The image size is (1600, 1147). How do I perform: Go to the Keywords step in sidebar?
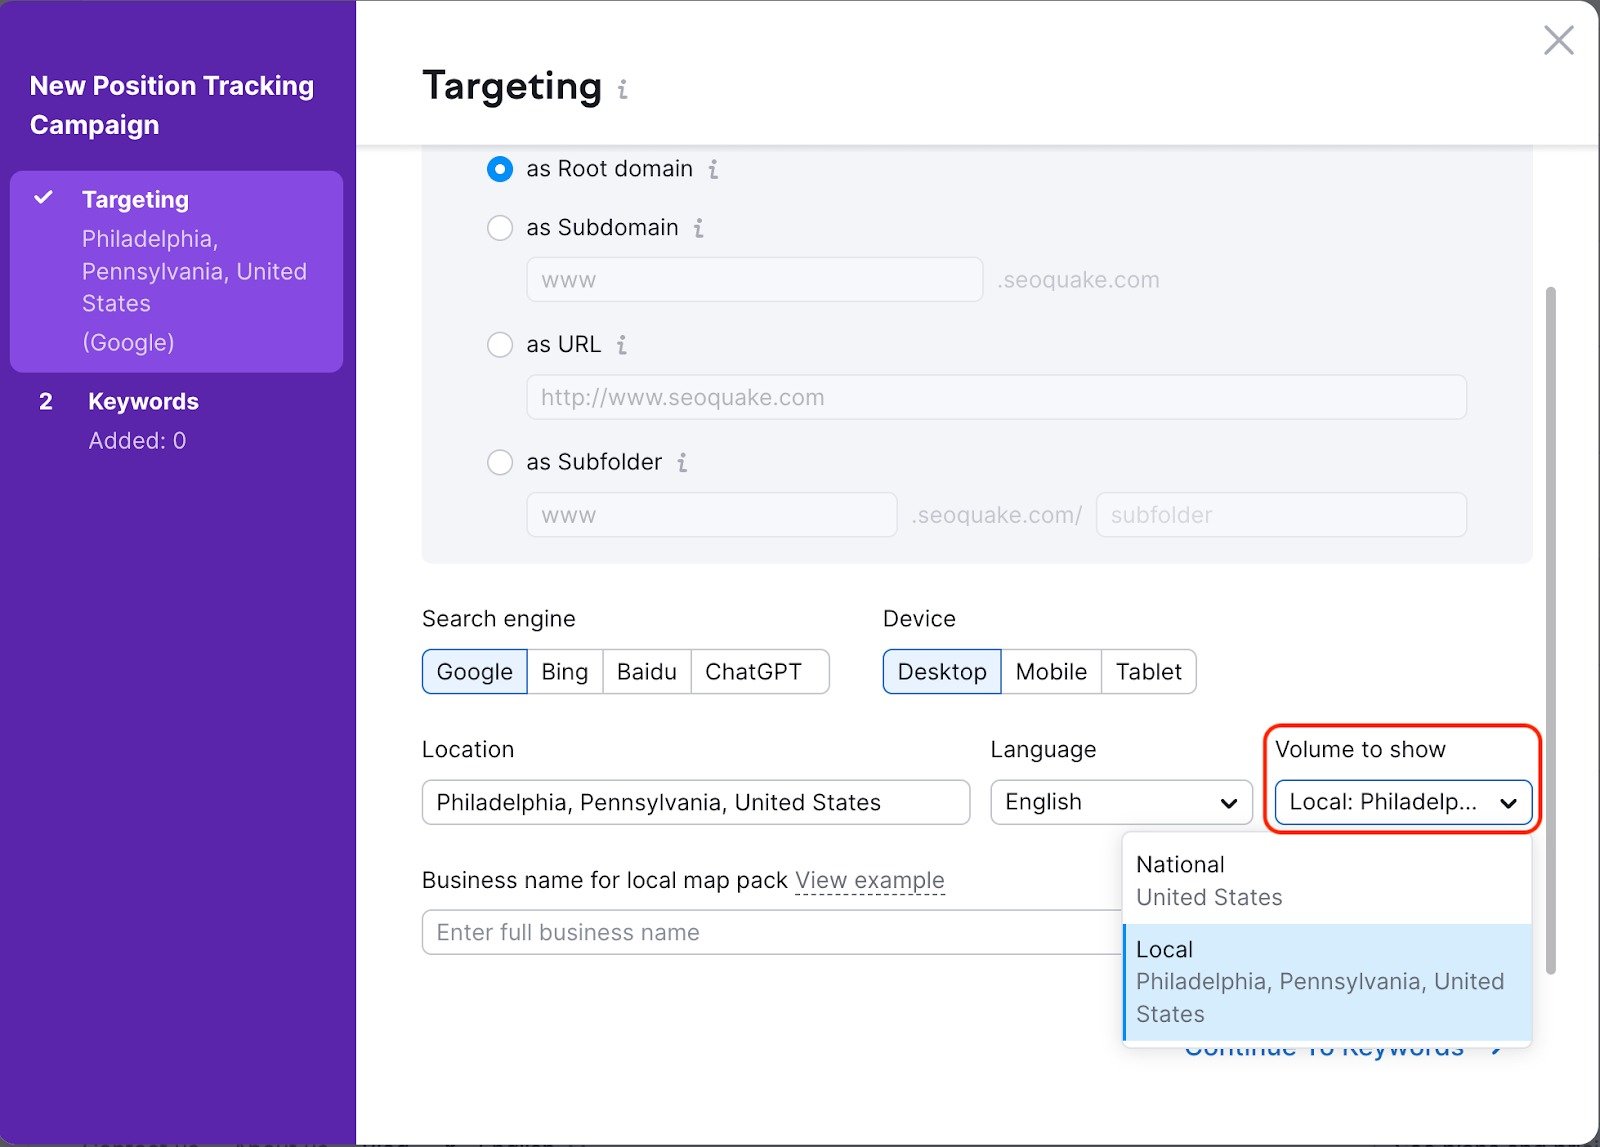pos(143,402)
